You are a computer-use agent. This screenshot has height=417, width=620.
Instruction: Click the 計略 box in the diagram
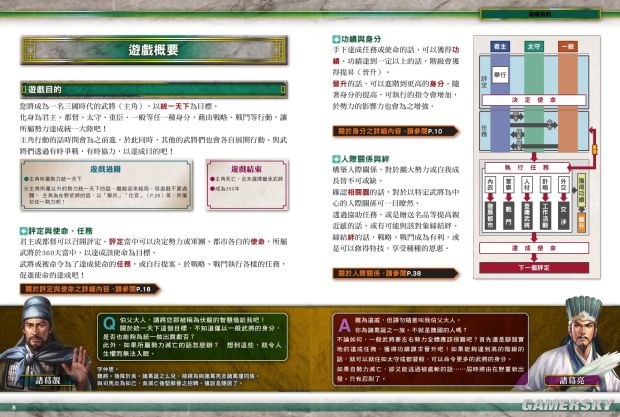[545, 184]
